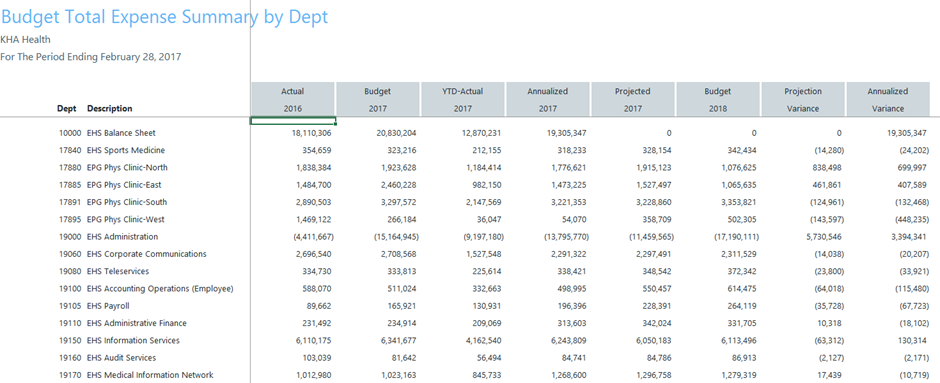Select EHS Medical Information Network Budget 2018 value
Screen dimensions: 940x383
737,375
